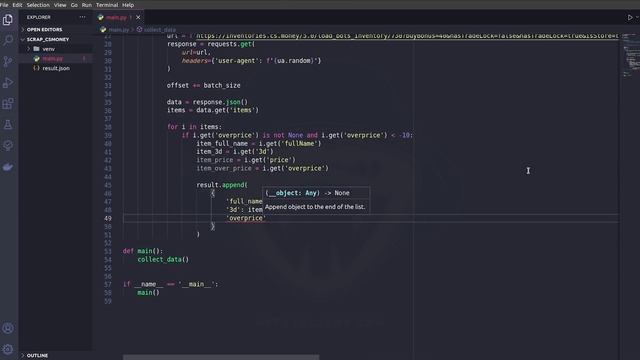Click main.py in the breadcrumb
The height and width of the screenshot is (360, 640).
point(118,30)
